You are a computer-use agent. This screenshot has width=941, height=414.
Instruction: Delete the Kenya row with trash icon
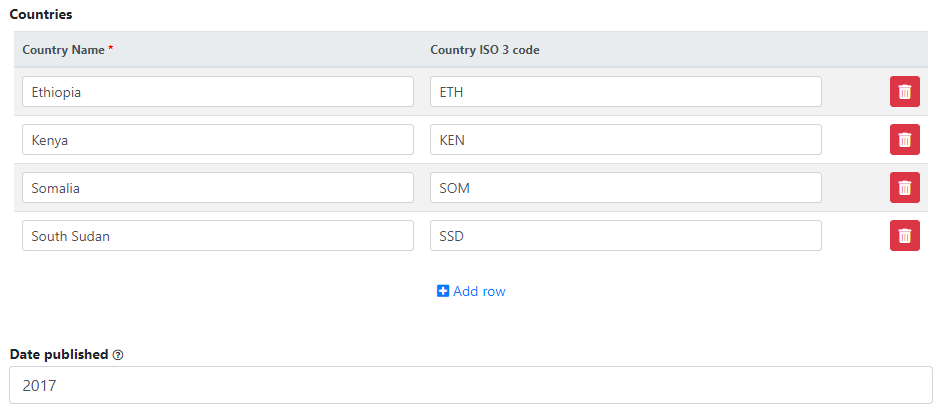(x=904, y=139)
